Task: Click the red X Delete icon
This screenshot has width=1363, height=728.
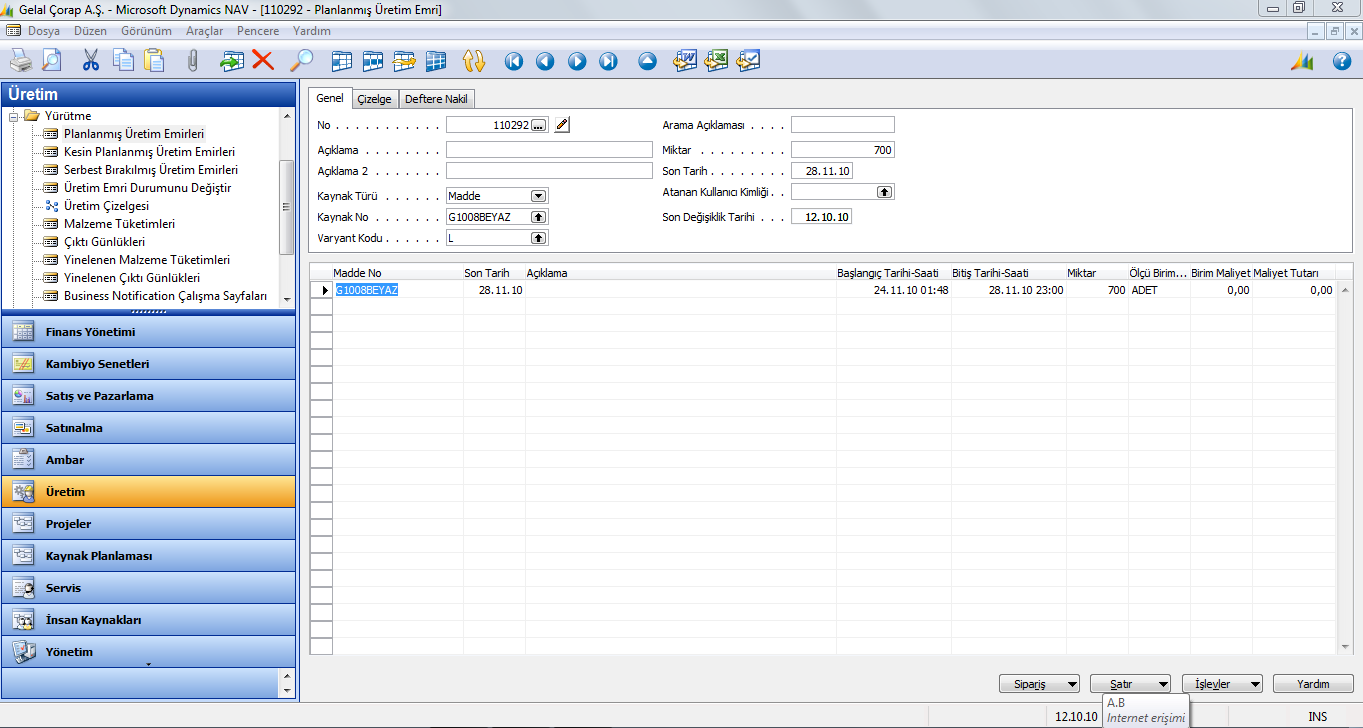Action: (263, 61)
